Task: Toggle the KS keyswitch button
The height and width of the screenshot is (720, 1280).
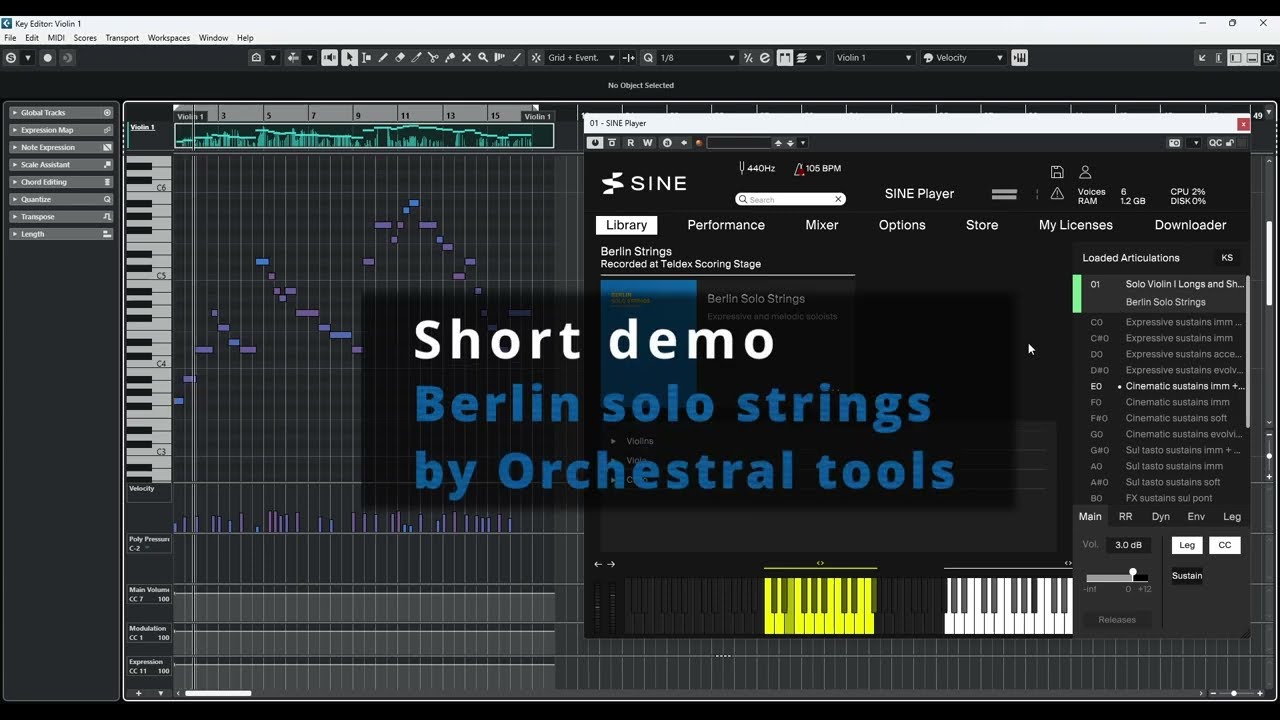Action: pos(1227,258)
